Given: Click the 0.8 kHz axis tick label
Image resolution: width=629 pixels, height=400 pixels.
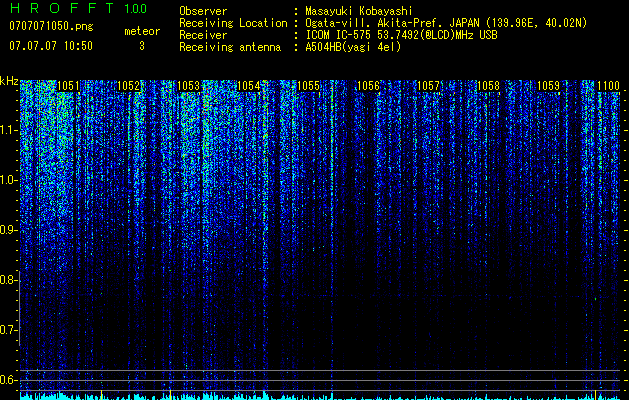Looking at the screenshot, I should pyautogui.click(x=9, y=280).
